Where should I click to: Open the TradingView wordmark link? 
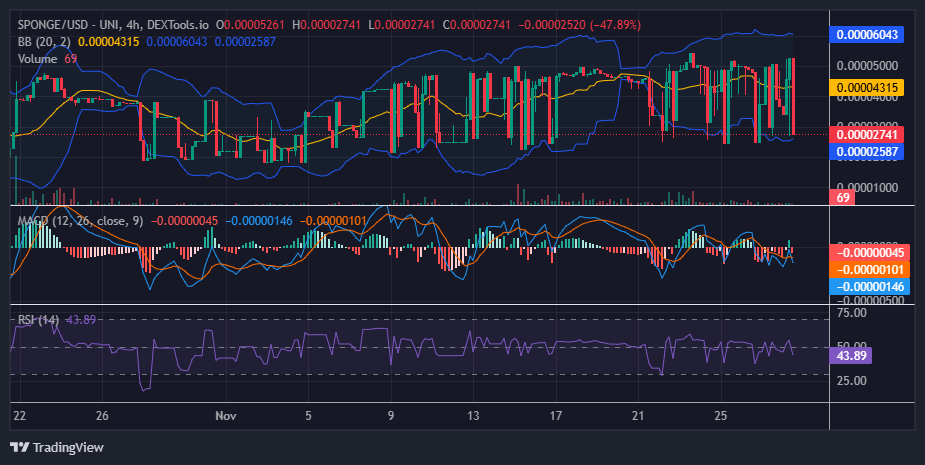[68, 447]
